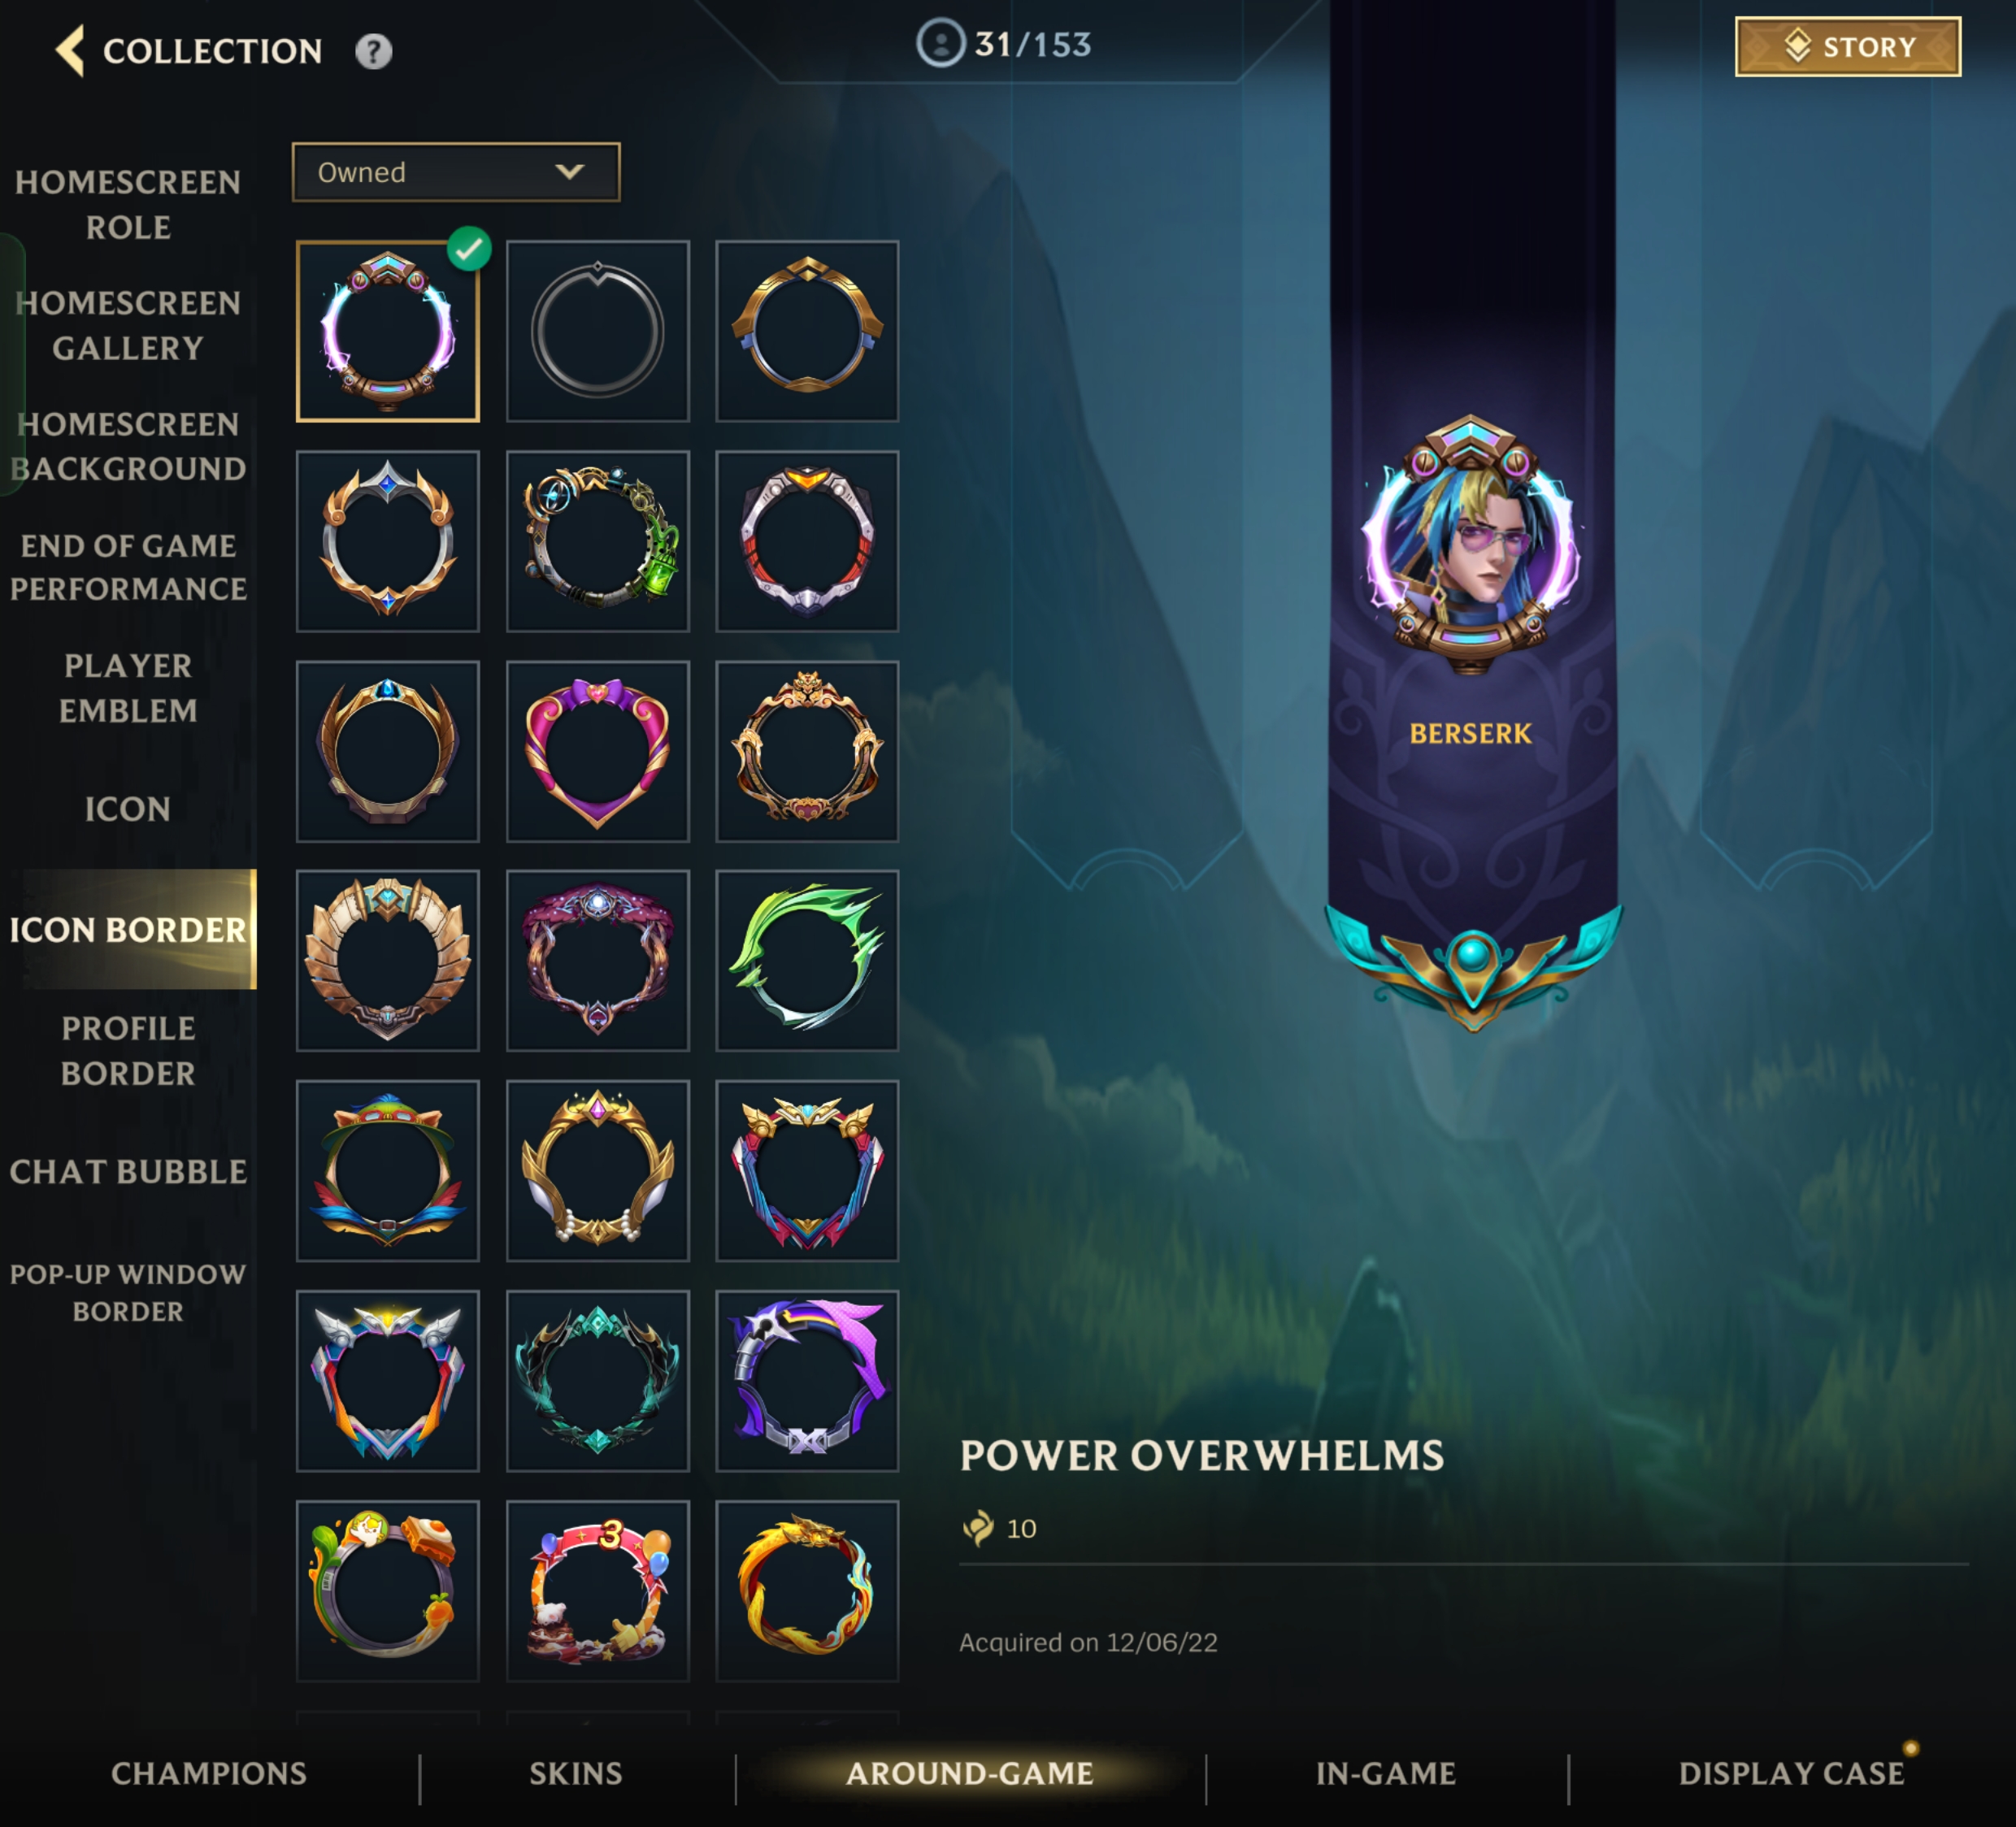Open the Chat Bubble category
Screen dimensions: 2016x1827
click(128, 1171)
